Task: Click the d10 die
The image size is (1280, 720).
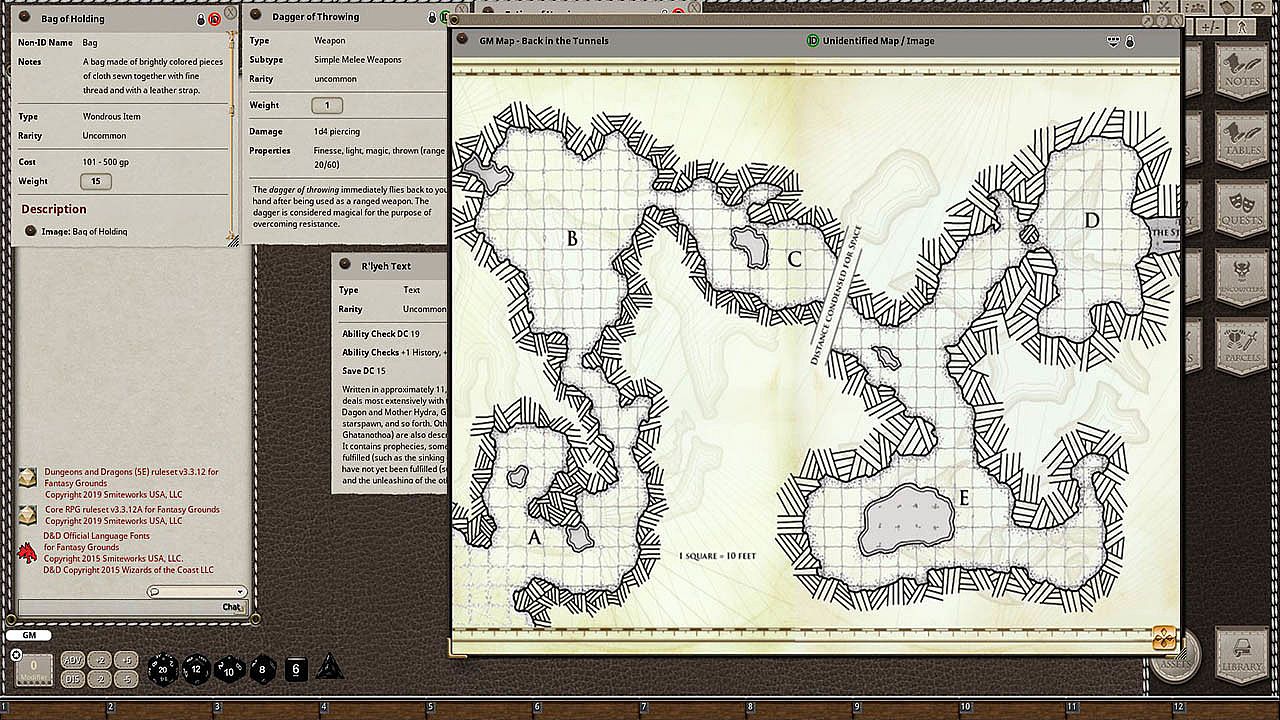Action: click(x=229, y=669)
